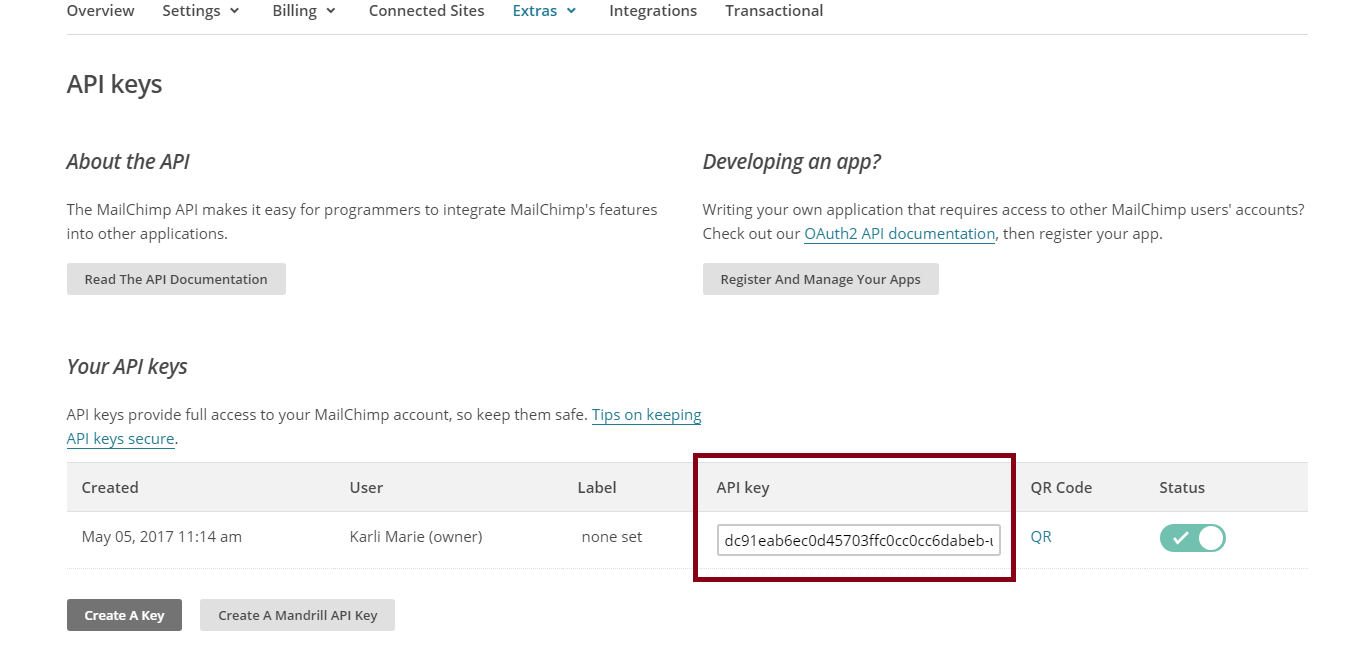Click Register And Manage Your Apps button
Image resolution: width=1353 pixels, height=654 pixels.
(x=820, y=279)
